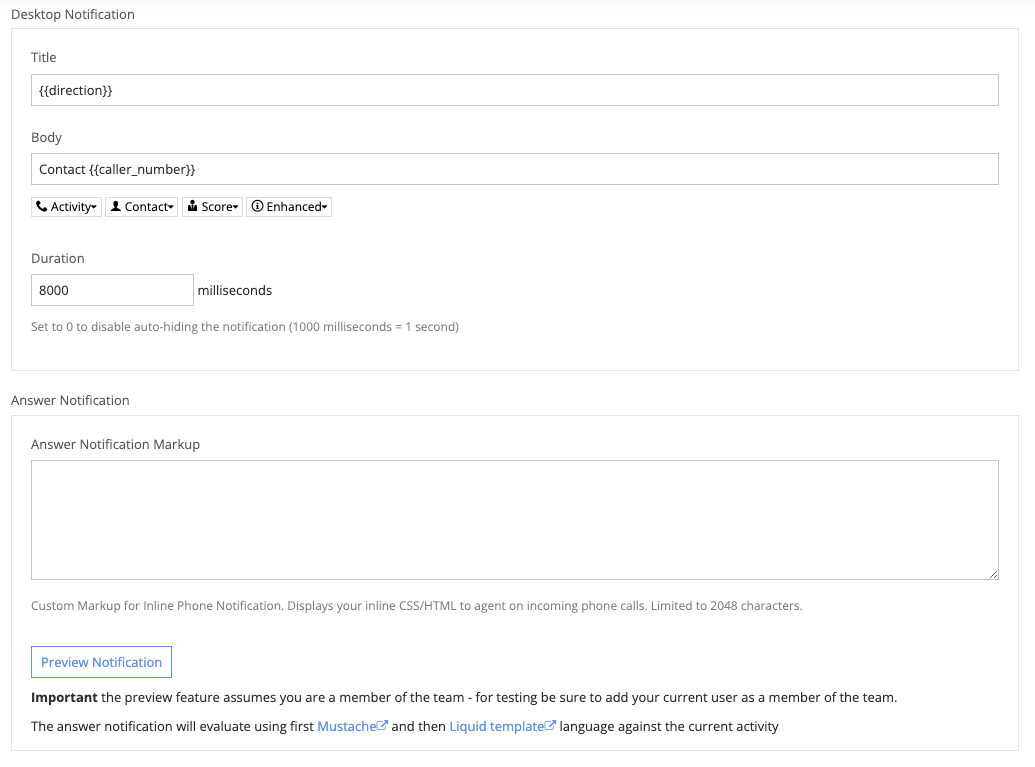Follow the Liquid template link
The height and width of the screenshot is (767, 1035).
point(496,726)
